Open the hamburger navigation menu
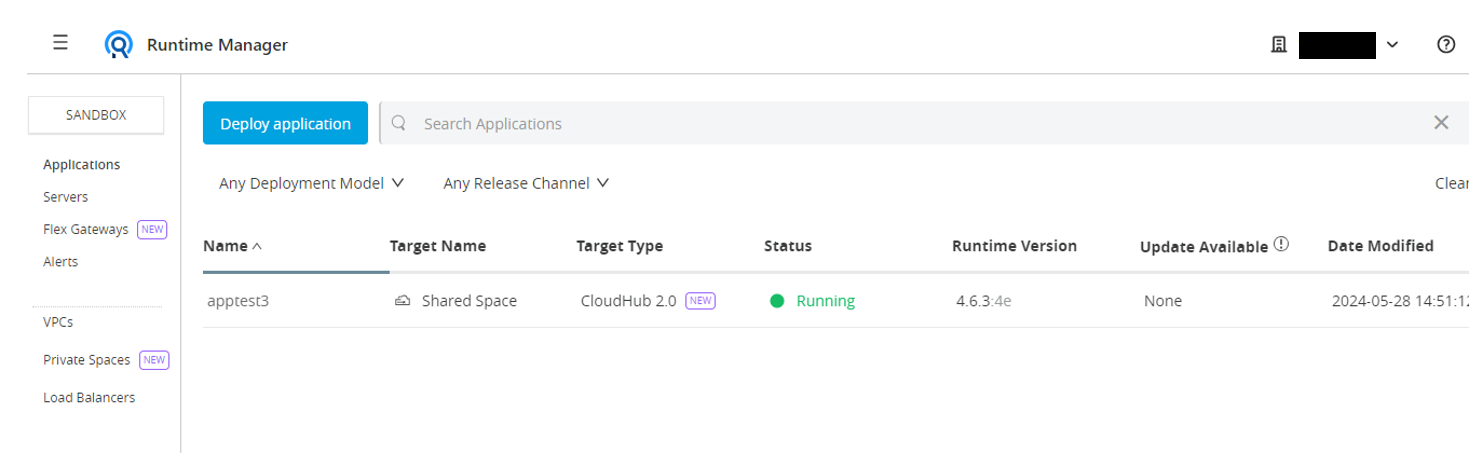The height and width of the screenshot is (458, 1472). click(60, 43)
